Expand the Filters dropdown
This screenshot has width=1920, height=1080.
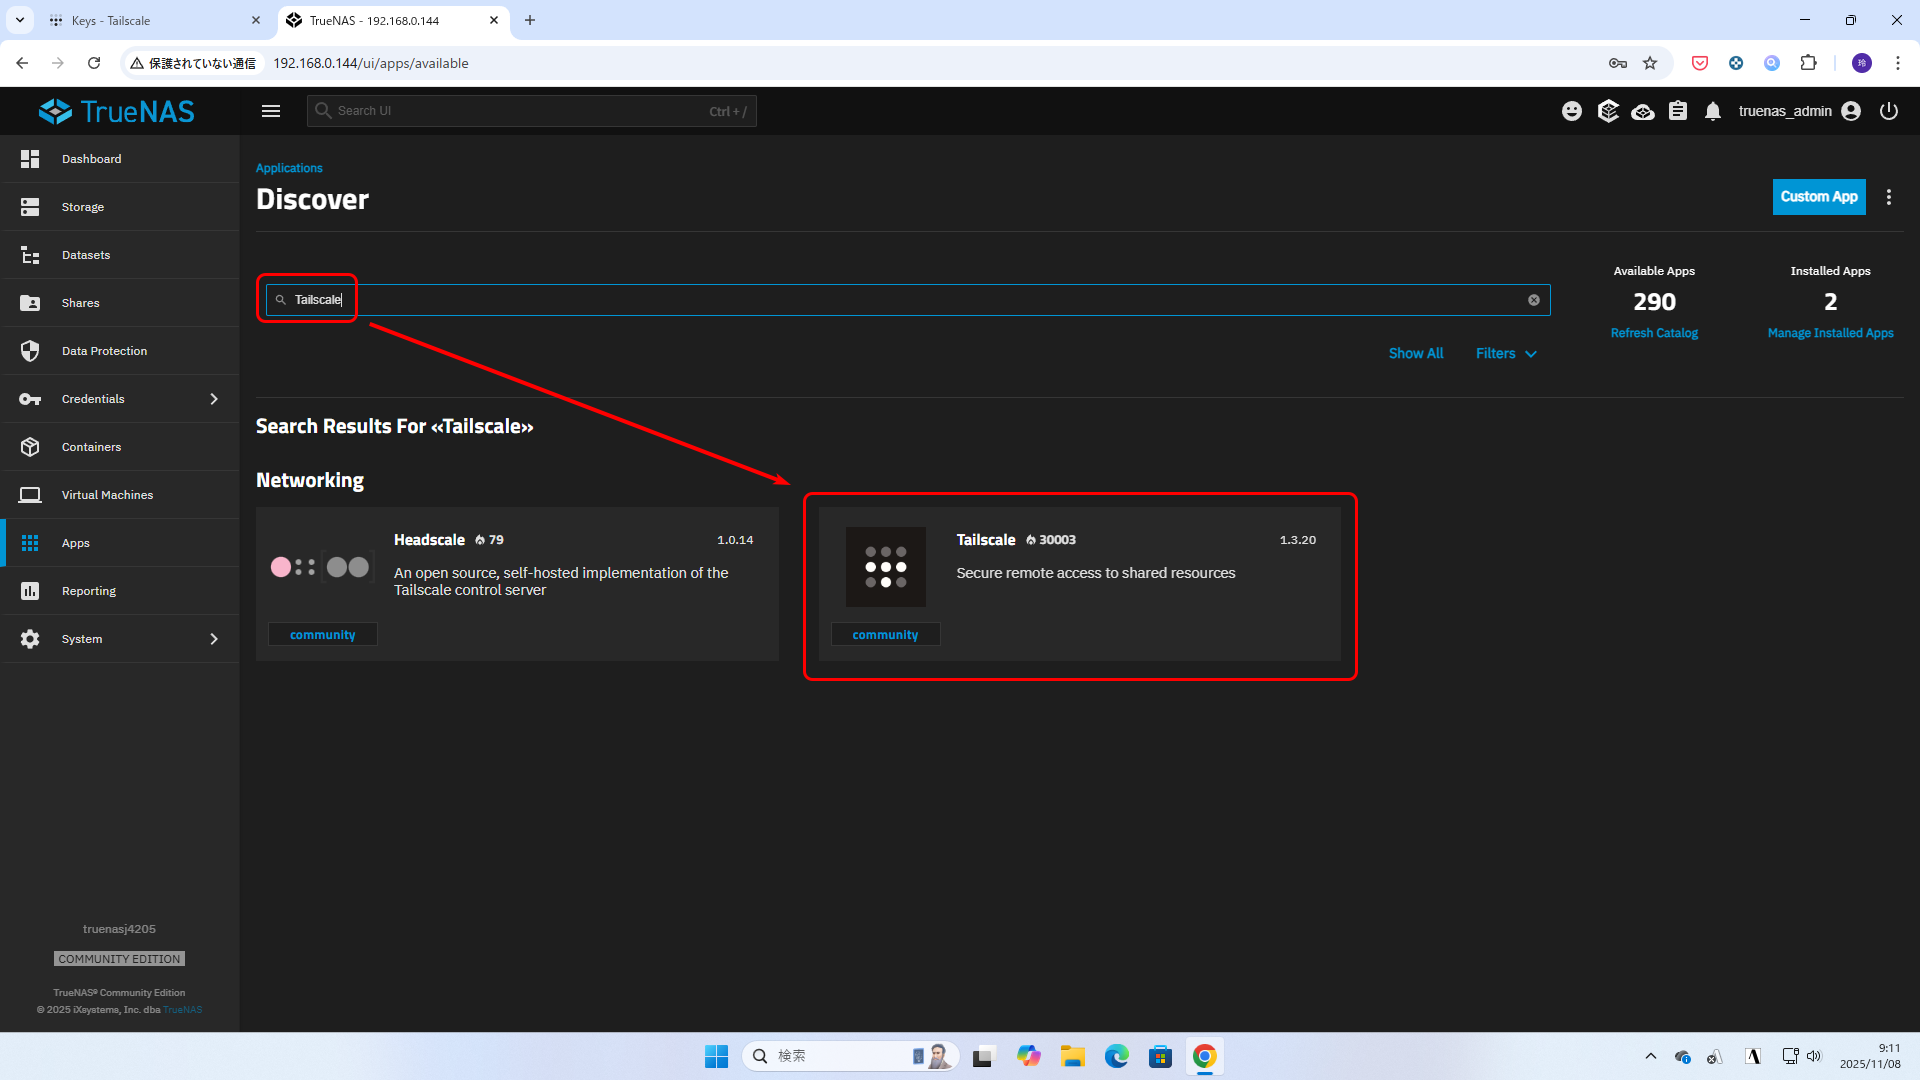(x=1506, y=353)
